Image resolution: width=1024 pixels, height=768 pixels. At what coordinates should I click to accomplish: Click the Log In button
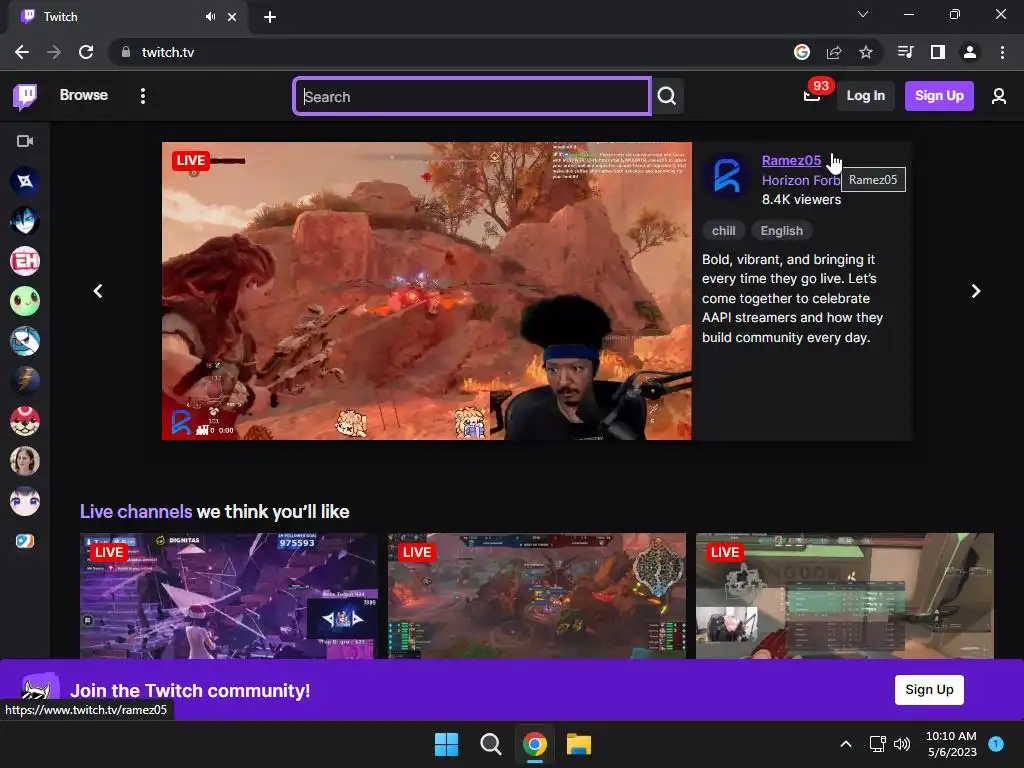click(865, 96)
